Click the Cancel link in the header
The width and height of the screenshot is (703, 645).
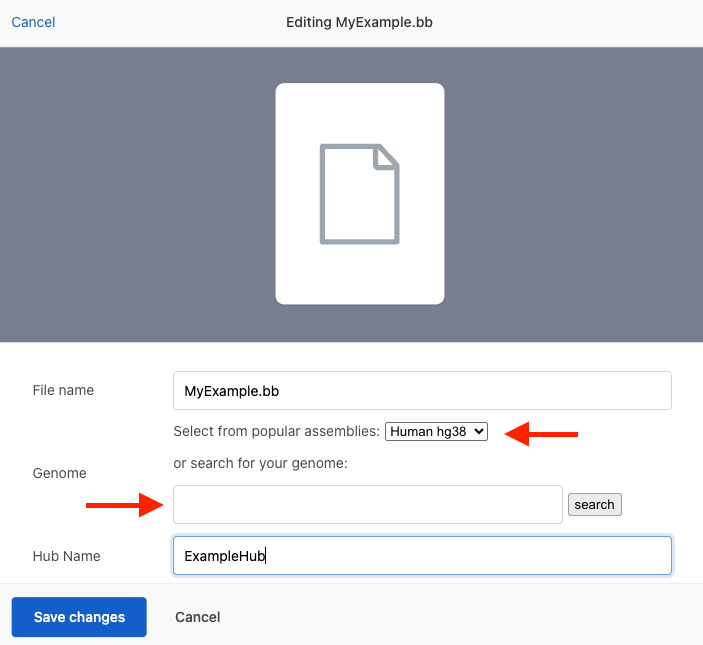point(33,22)
